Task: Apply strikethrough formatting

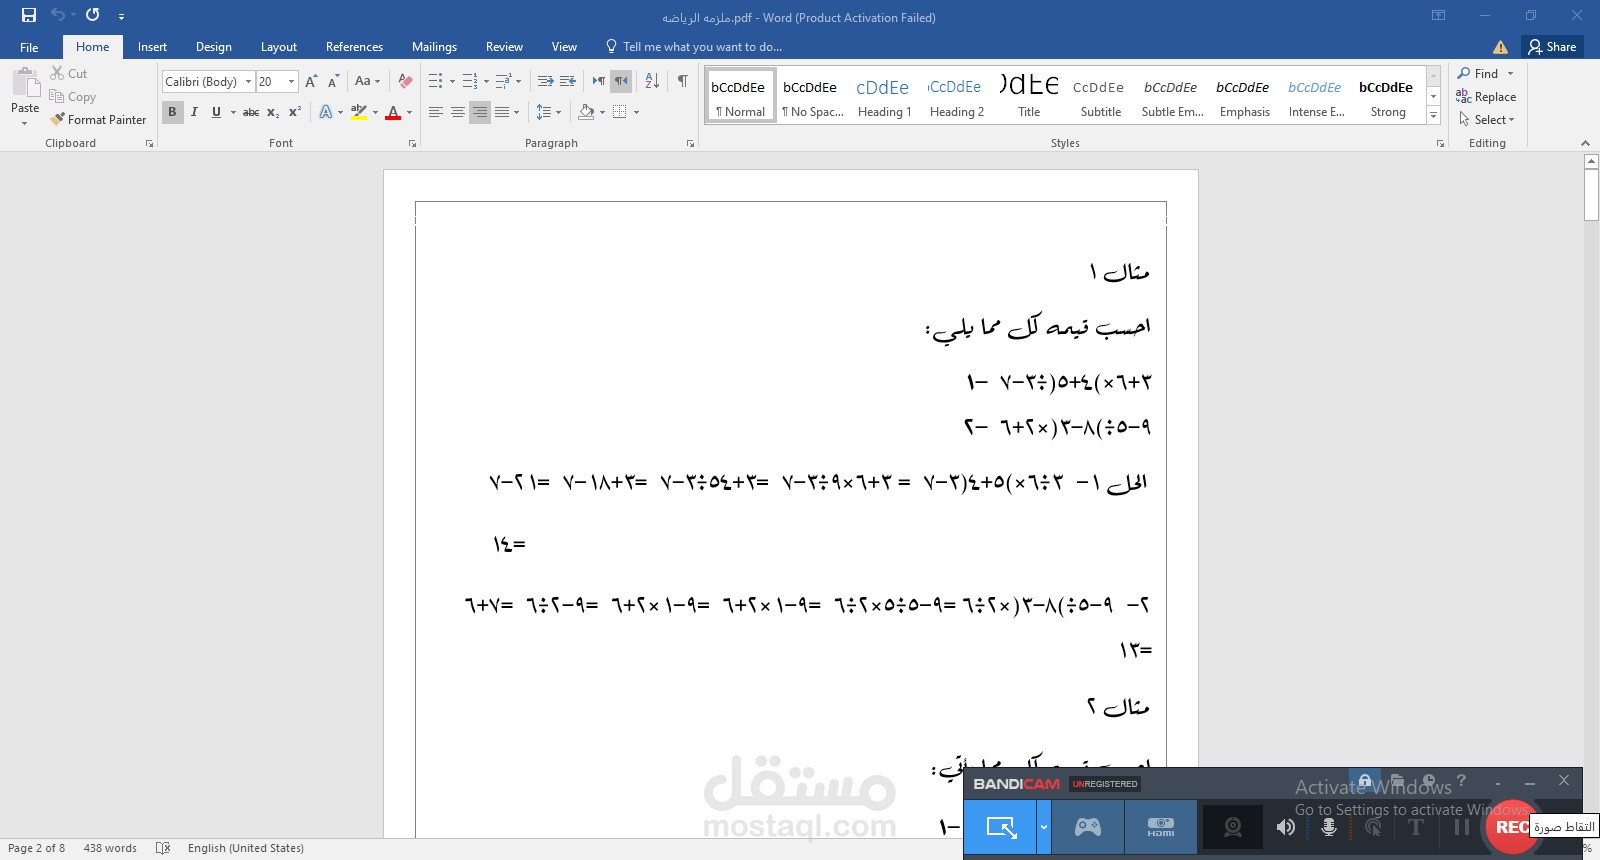Action: coord(251,112)
